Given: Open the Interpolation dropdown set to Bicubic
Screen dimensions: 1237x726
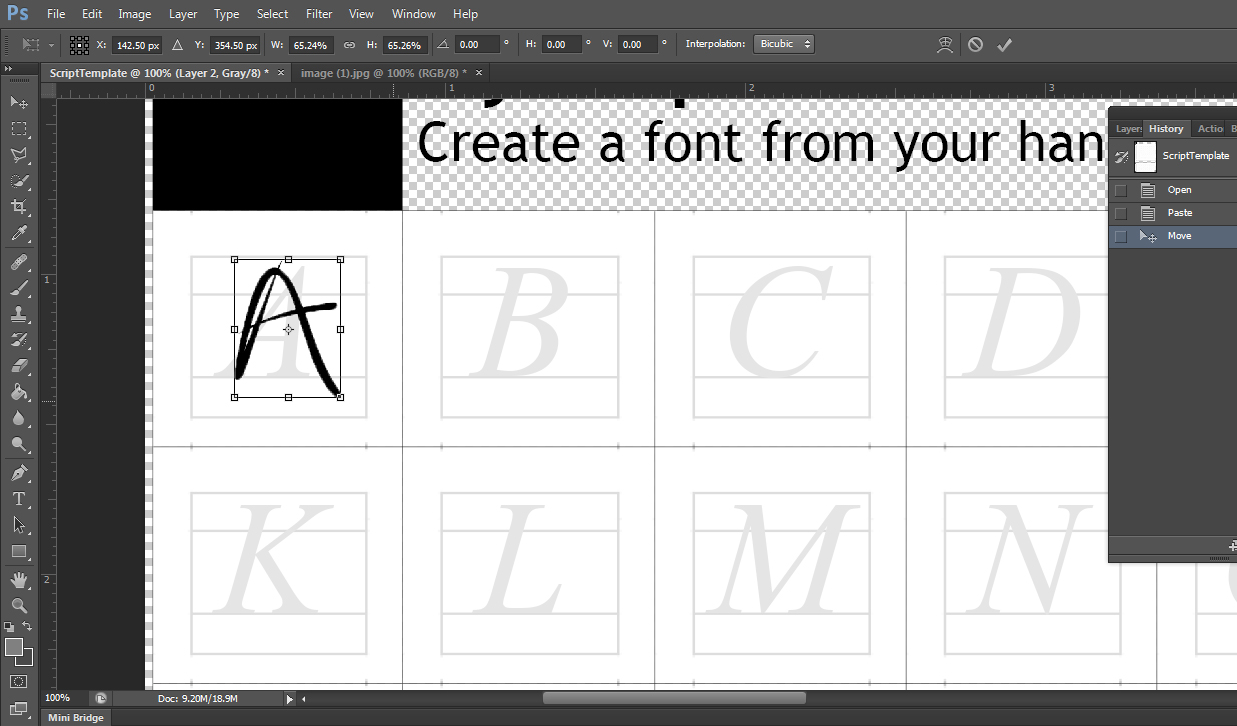Looking at the screenshot, I should pyautogui.click(x=783, y=43).
